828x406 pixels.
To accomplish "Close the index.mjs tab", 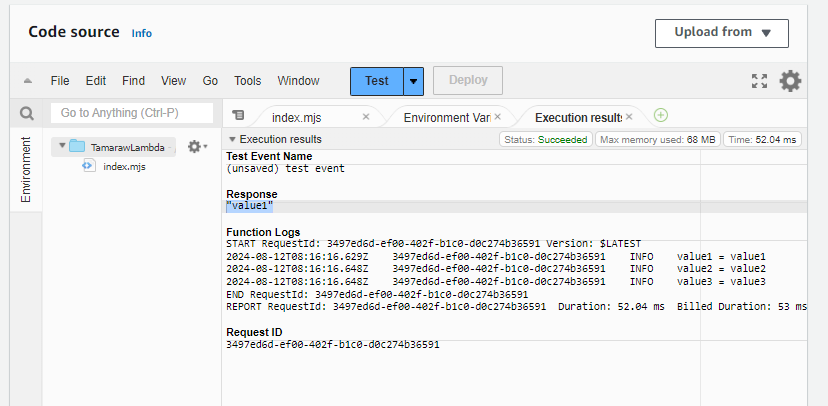I will click(x=365, y=117).
